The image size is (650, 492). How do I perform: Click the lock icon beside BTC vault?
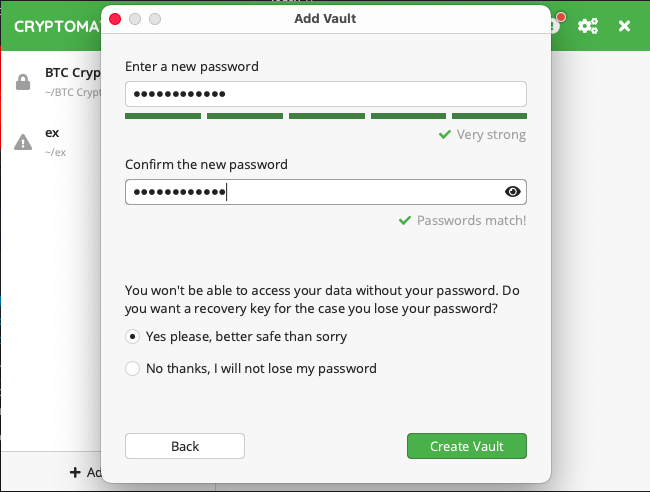pos(22,83)
